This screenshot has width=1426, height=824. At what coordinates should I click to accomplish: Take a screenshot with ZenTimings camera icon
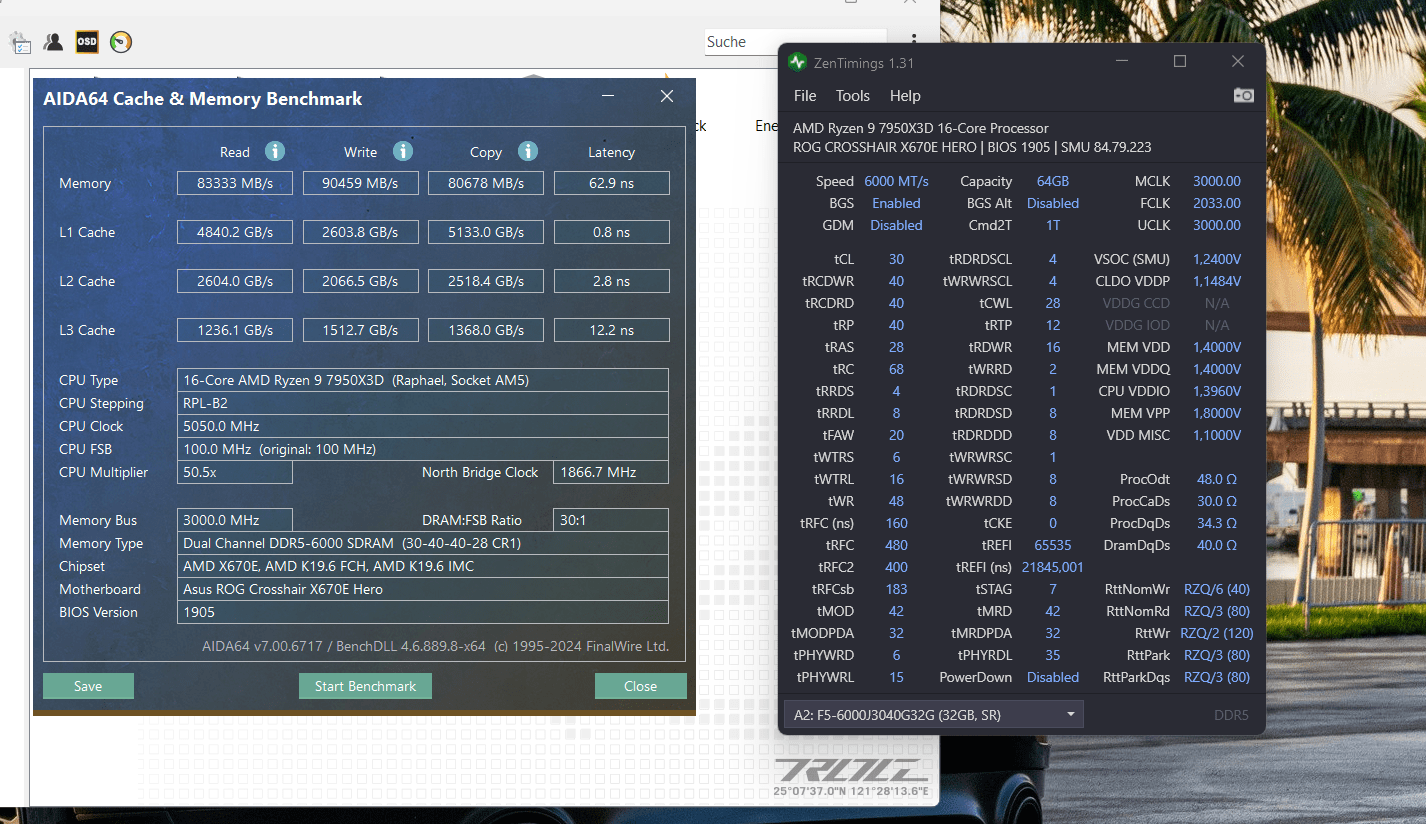(x=1243, y=95)
